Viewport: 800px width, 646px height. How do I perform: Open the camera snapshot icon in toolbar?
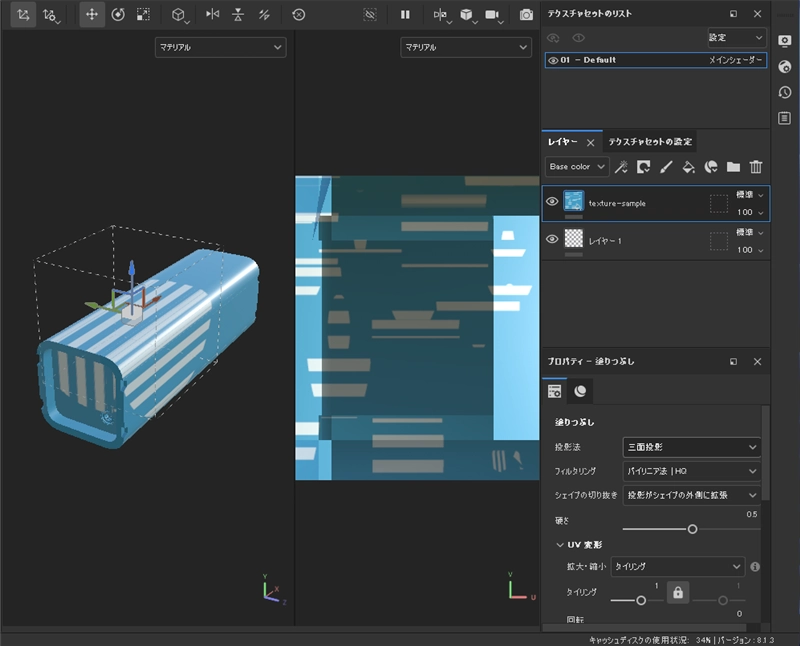tap(526, 14)
